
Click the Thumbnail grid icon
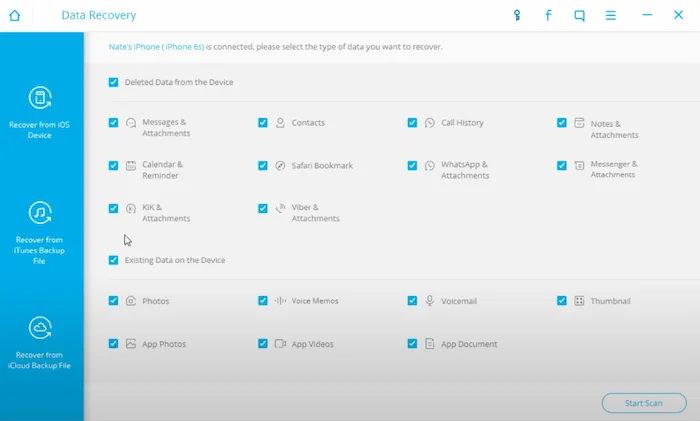(x=579, y=301)
